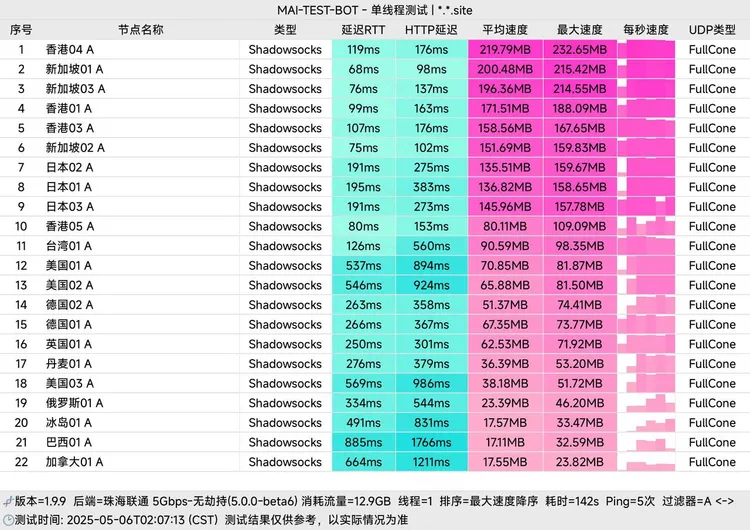
Task: Select the 日本02 A node row name
Action: 69,167
